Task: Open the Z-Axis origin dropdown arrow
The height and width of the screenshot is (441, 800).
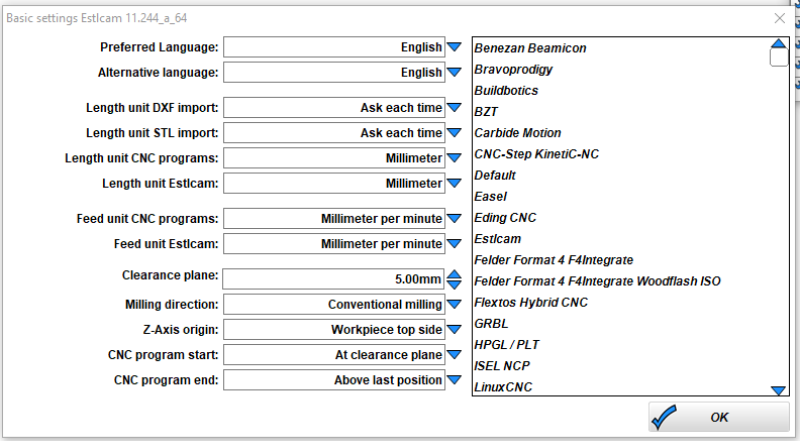Action: point(454,330)
